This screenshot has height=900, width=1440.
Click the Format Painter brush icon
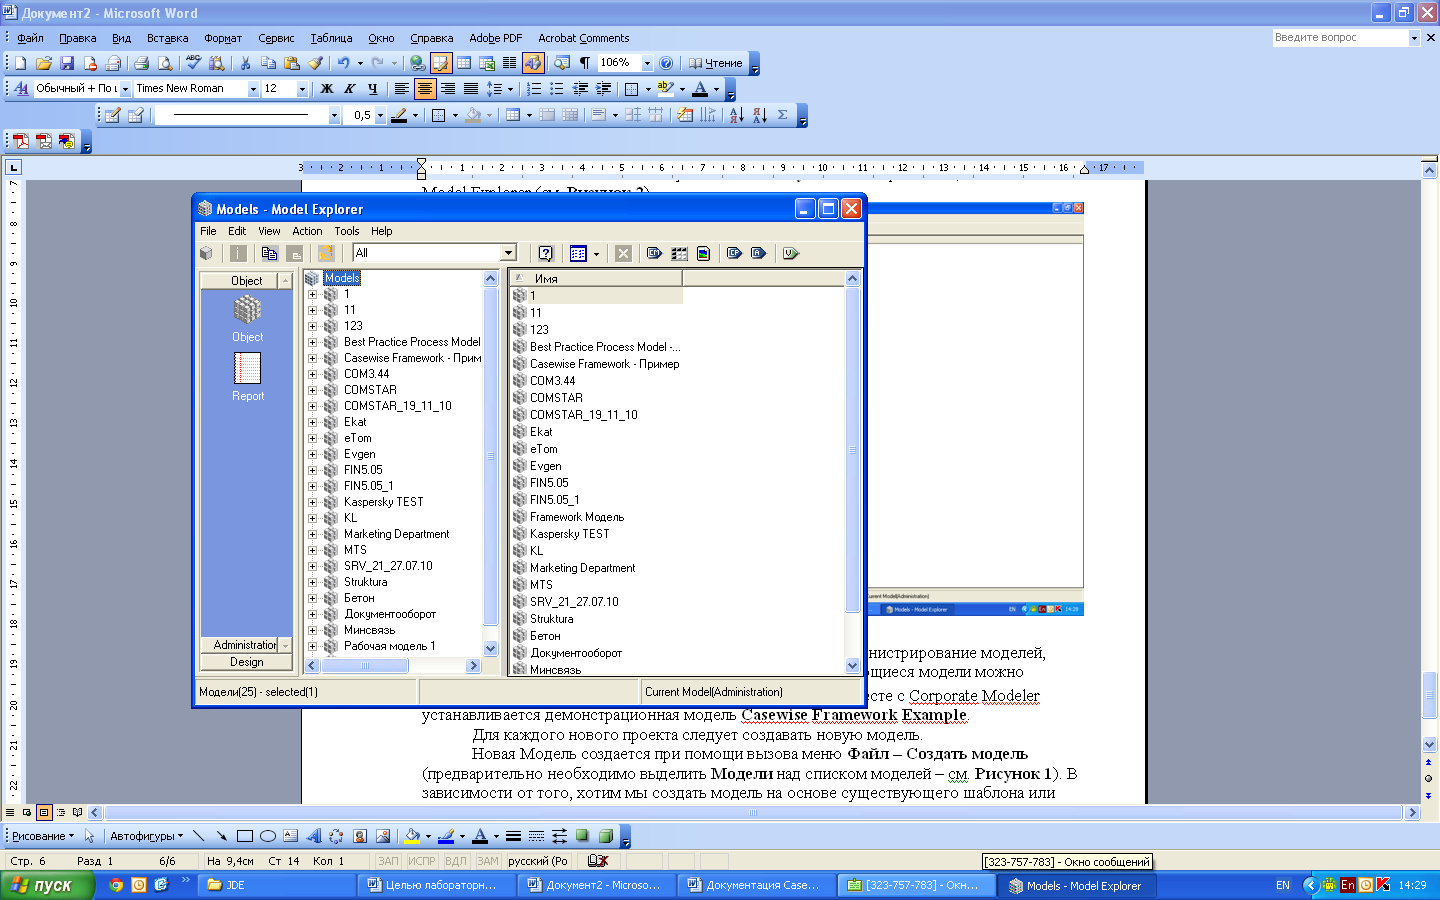click(x=315, y=63)
